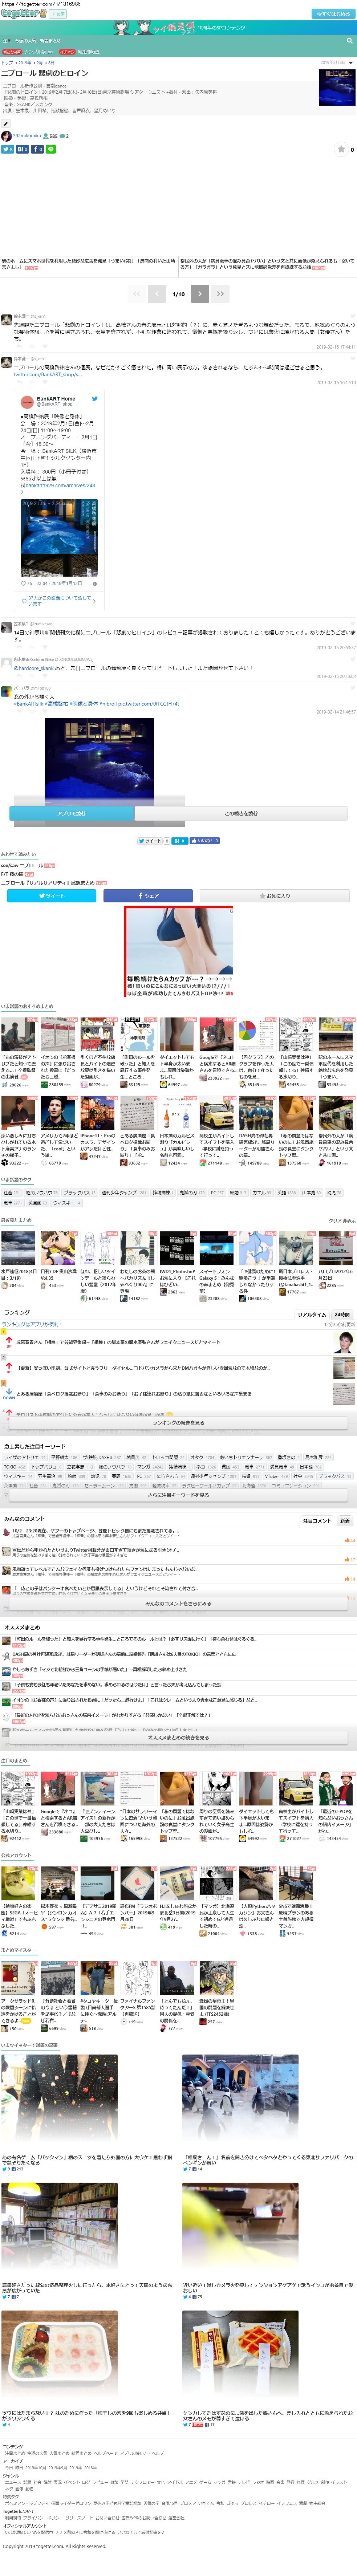The width and height of the screenshot is (357, 2576).
Task: Click the next page arrow in pagination
Action: pyautogui.click(x=200, y=294)
